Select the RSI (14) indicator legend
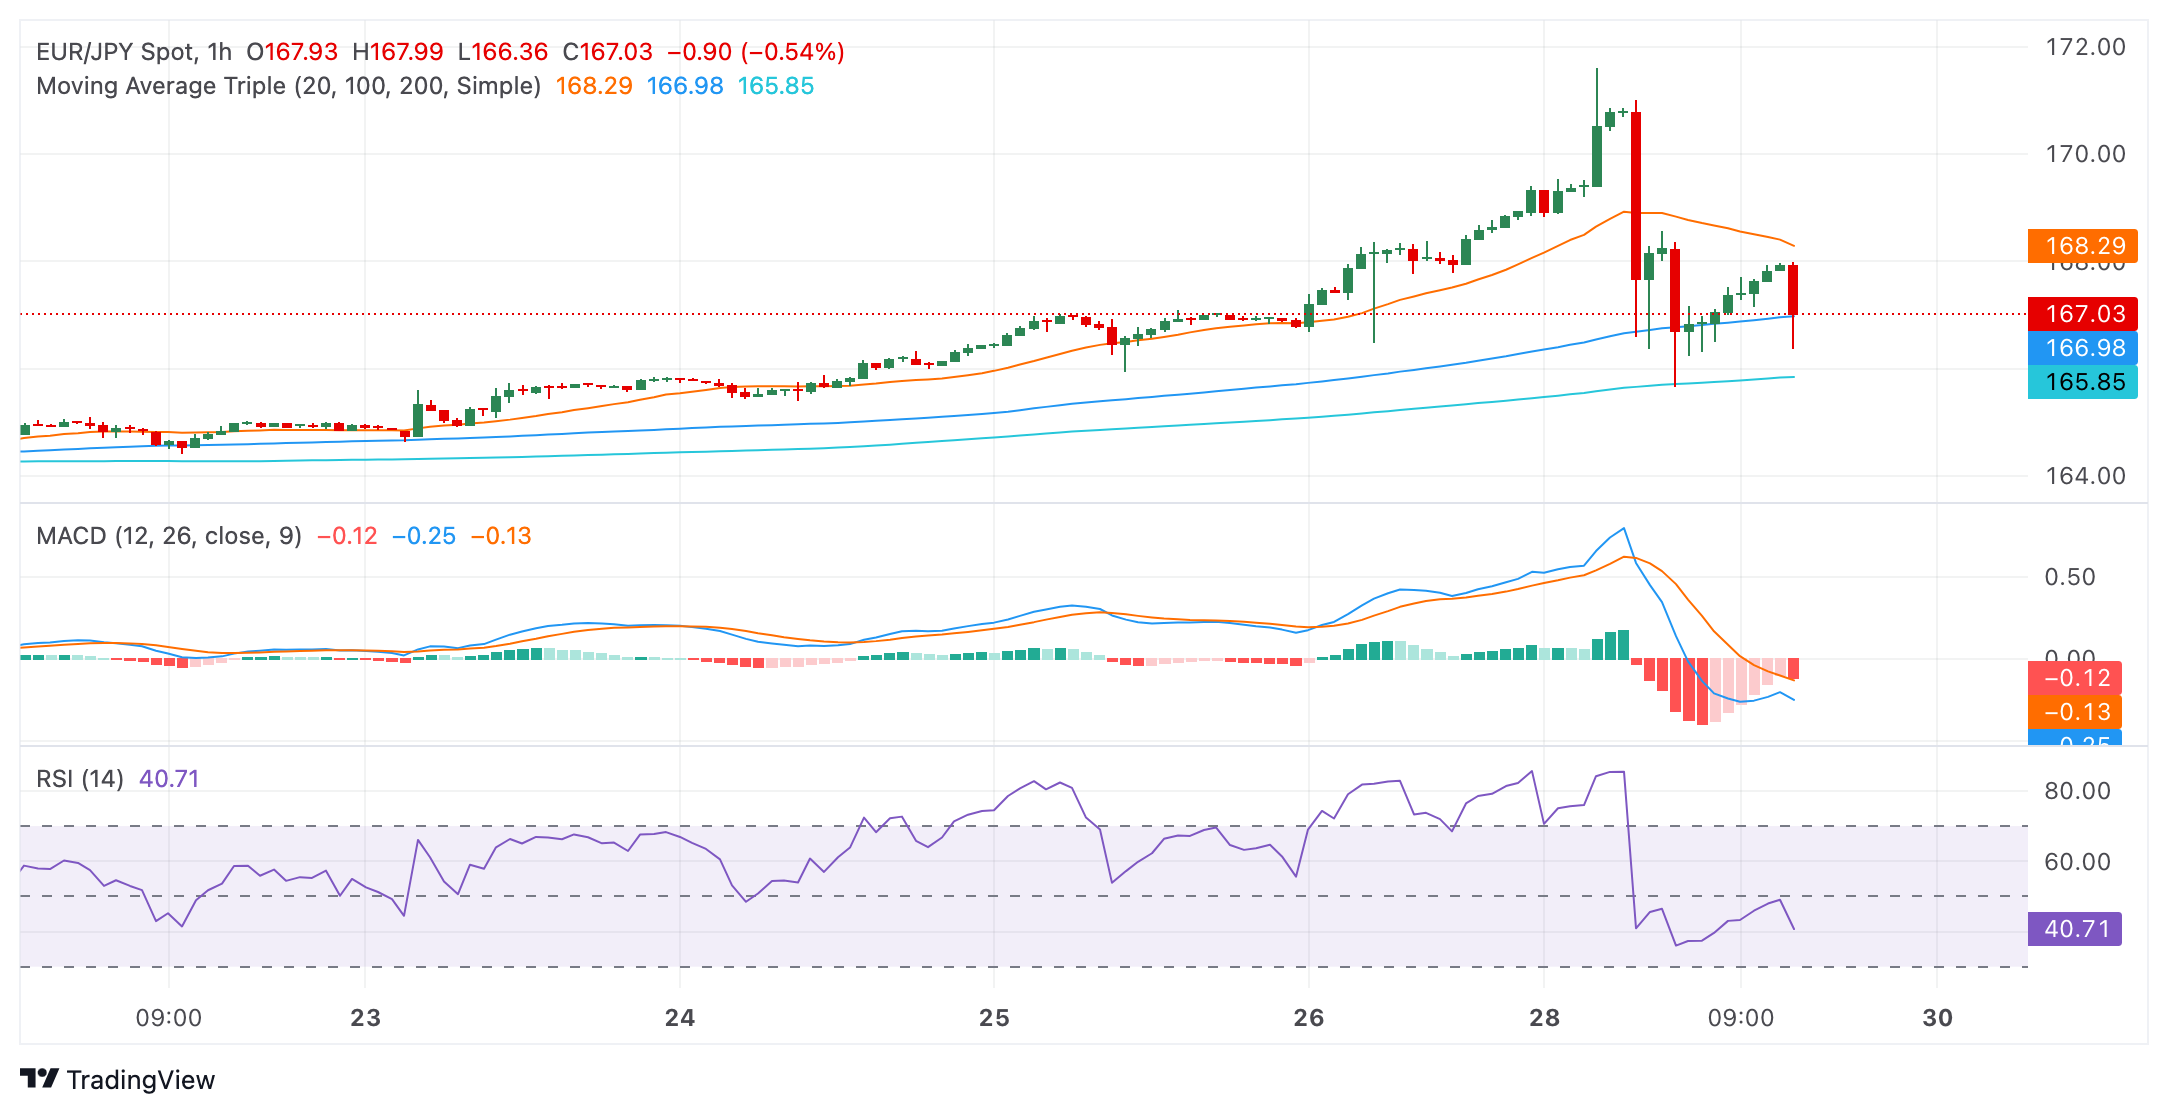Image resolution: width=2168 pixels, height=1114 pixels. point(80,779)
